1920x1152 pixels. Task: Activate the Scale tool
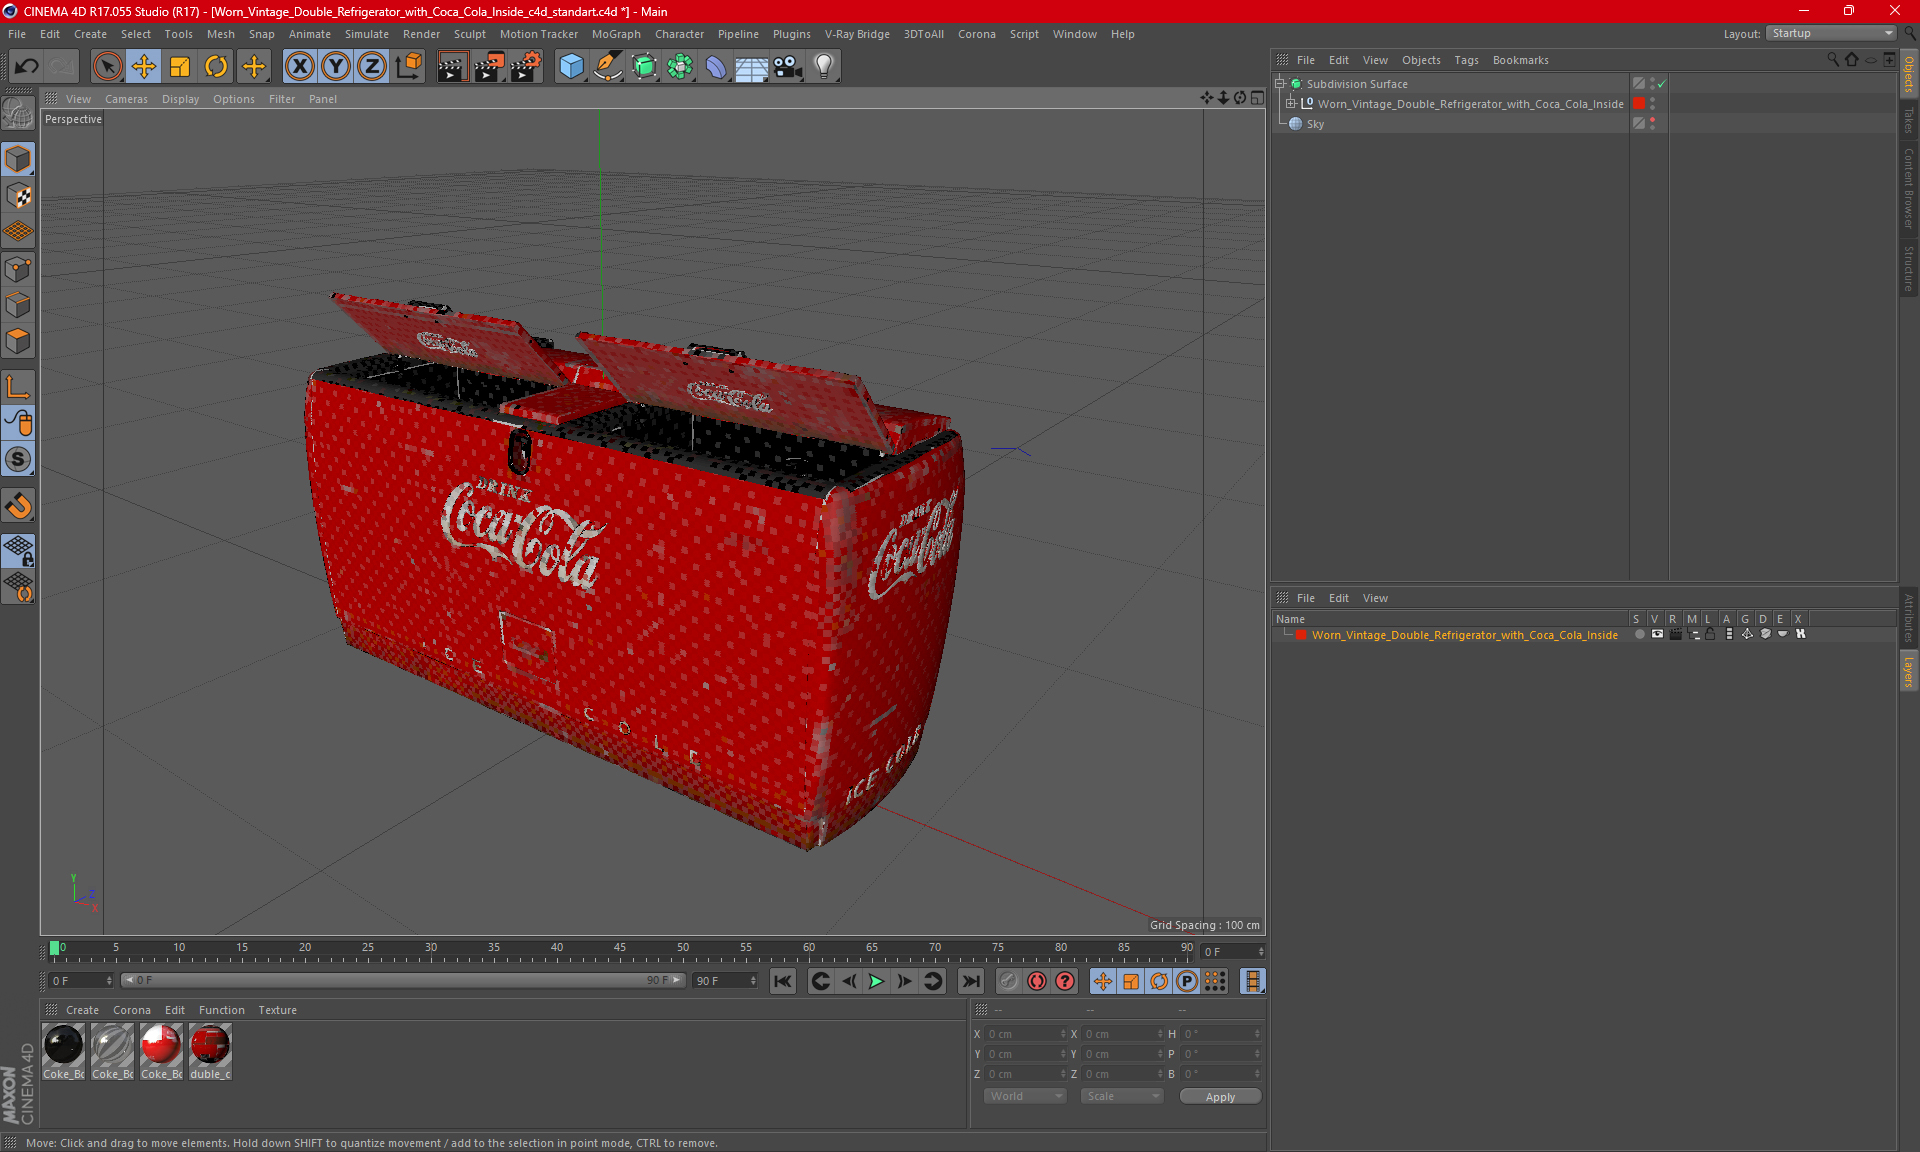(x=180, y=67)
